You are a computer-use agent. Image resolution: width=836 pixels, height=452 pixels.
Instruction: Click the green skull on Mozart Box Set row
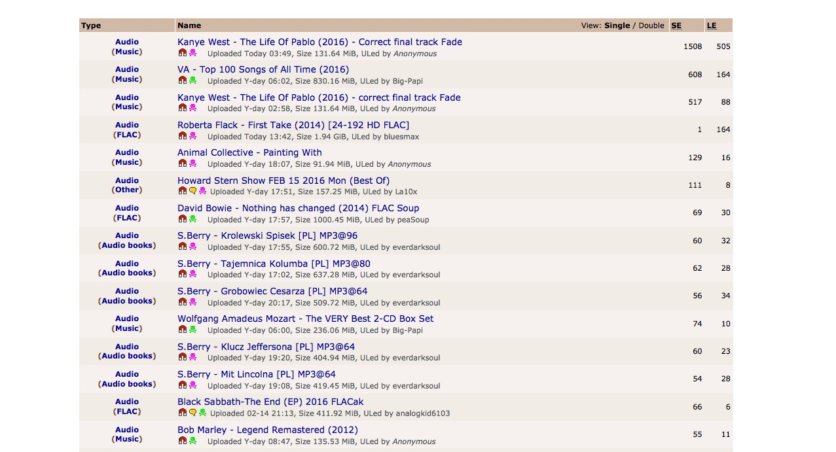193,330
